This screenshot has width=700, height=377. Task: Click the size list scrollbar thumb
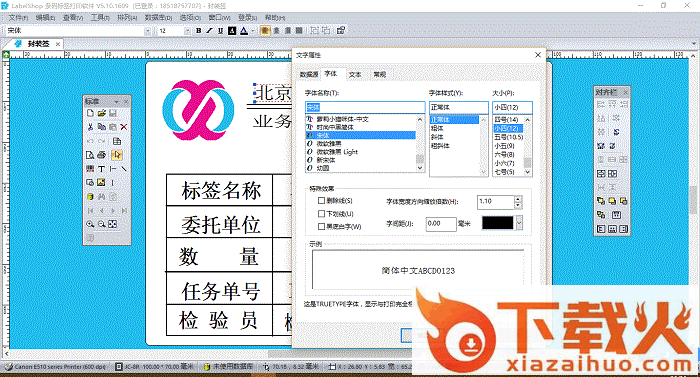coord(527,162)
